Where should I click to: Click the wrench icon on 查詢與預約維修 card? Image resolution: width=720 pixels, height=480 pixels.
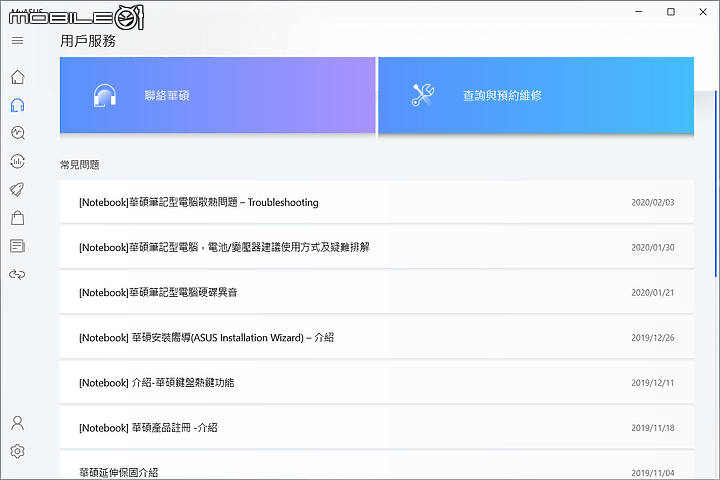[x=423, y=95]
